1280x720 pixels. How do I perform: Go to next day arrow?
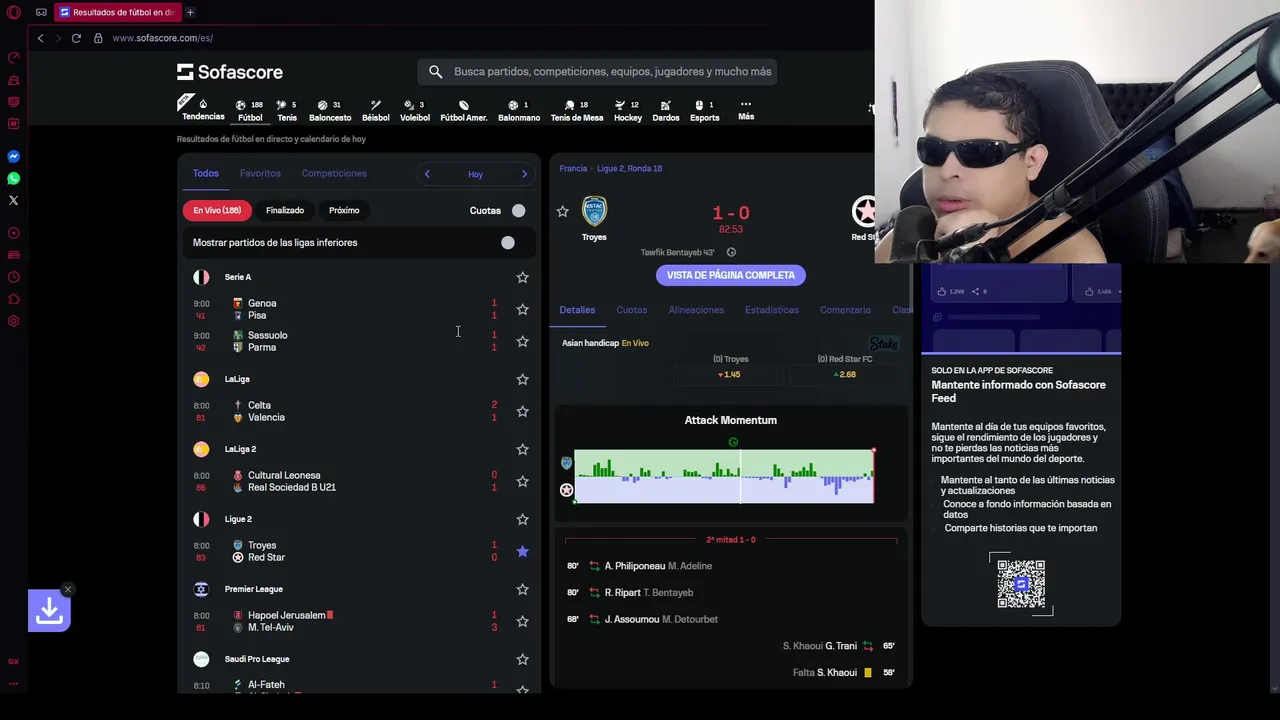pos(524,174)
